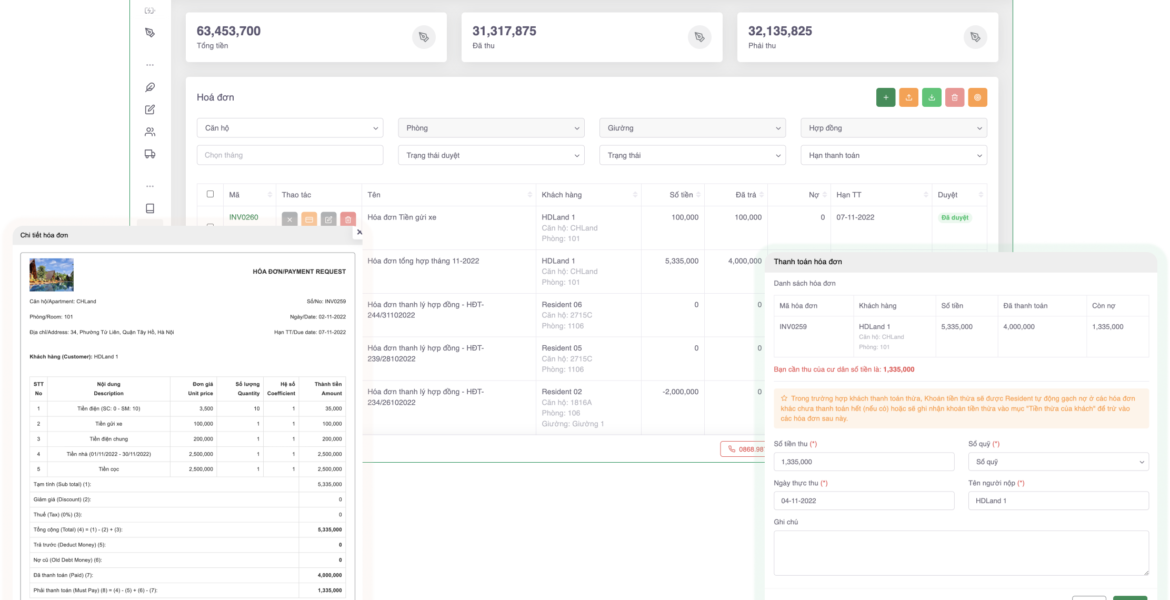Click the edit icon on the INV0260 row

(x=328, y=219)
